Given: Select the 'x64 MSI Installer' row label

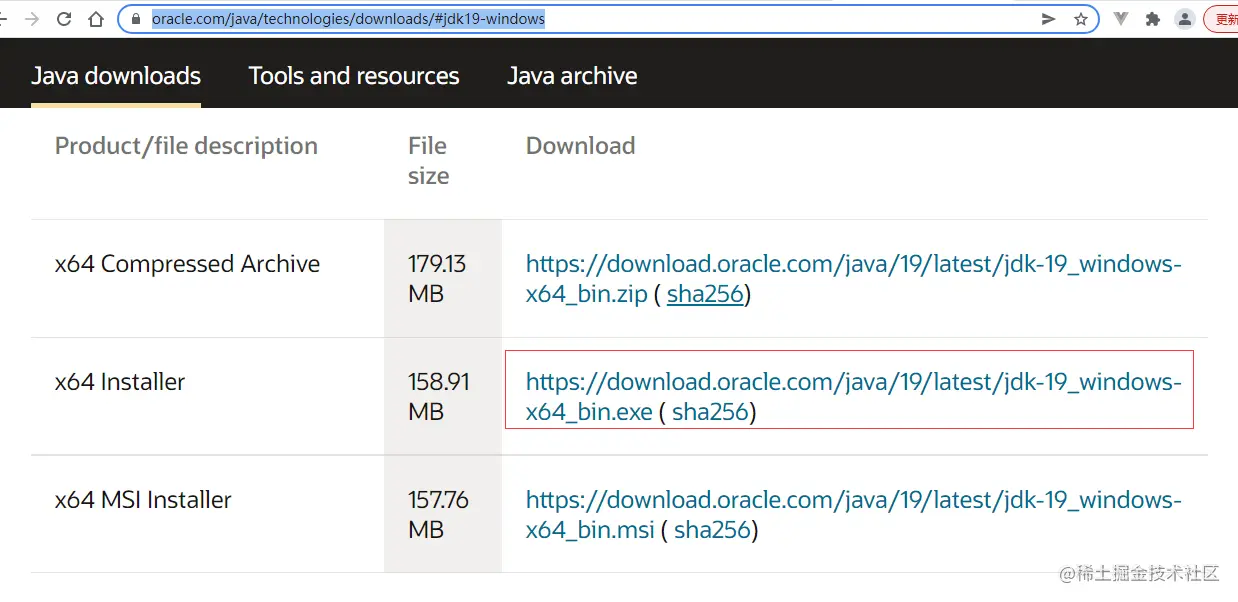Looking at the screenshot, I should [x=143, y=500].
